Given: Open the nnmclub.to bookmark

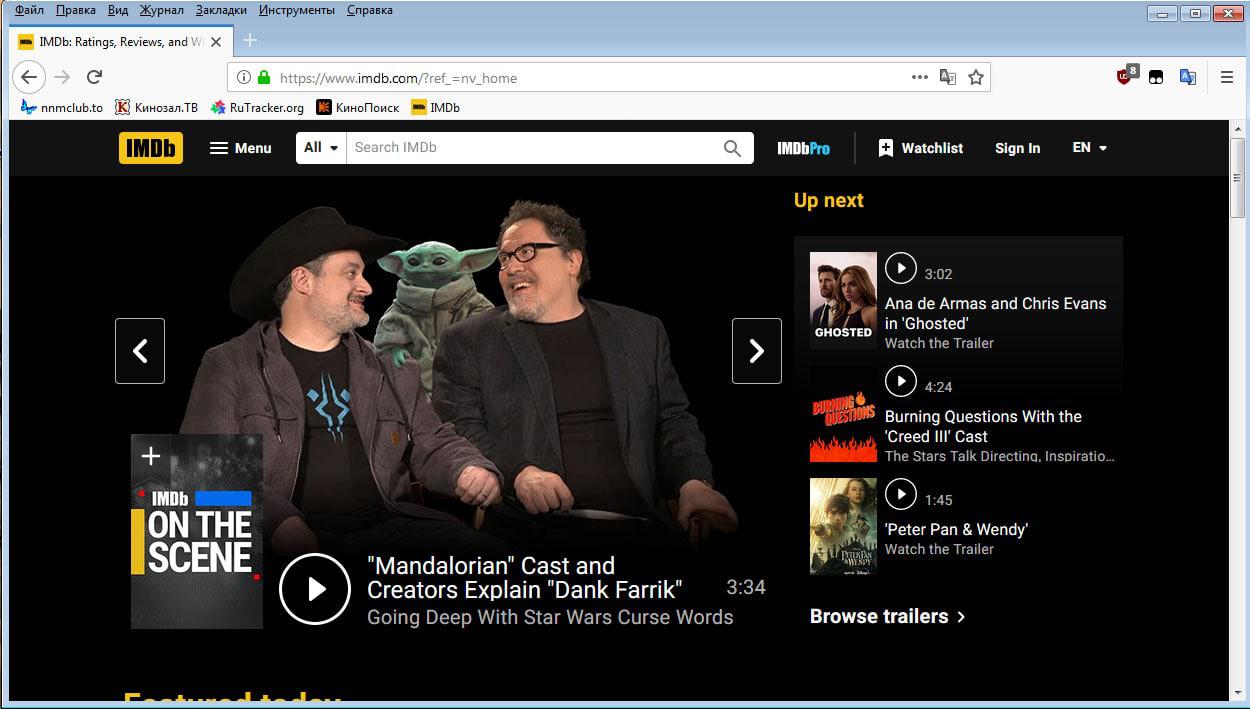Looking at the screenshot, I should (x=62, y=107).
